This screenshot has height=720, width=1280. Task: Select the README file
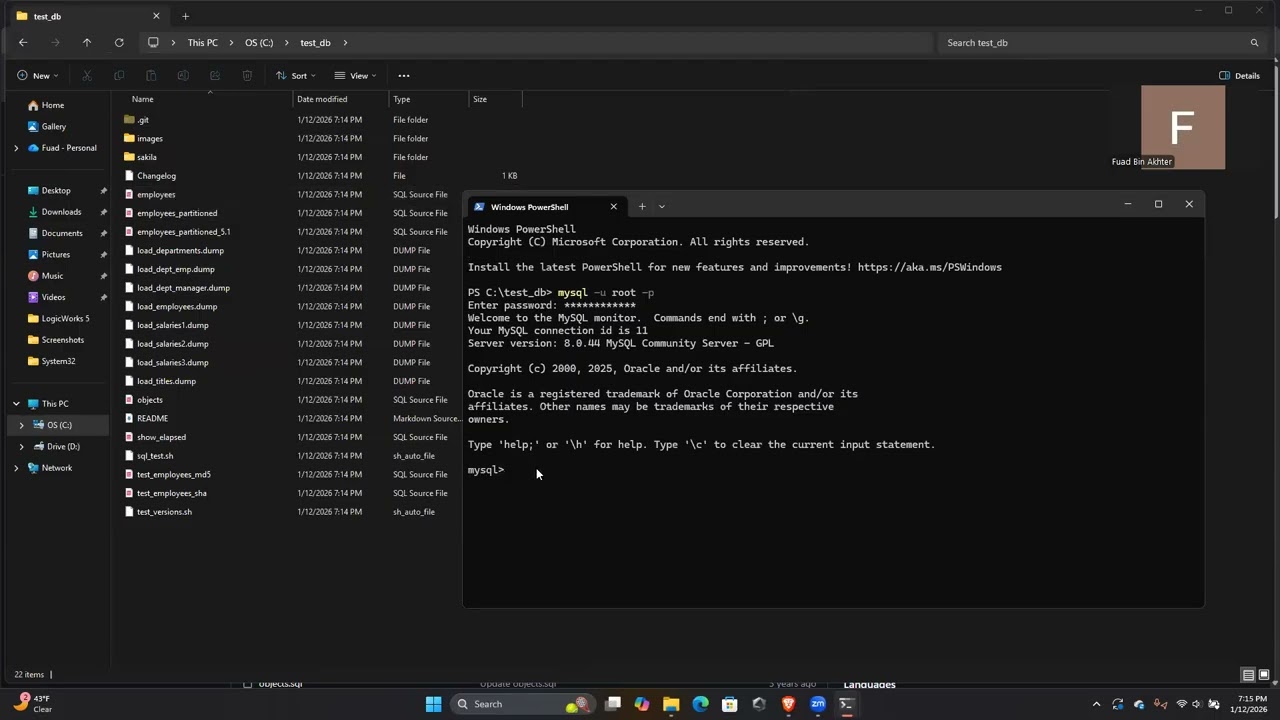click(x=152, y=418)
